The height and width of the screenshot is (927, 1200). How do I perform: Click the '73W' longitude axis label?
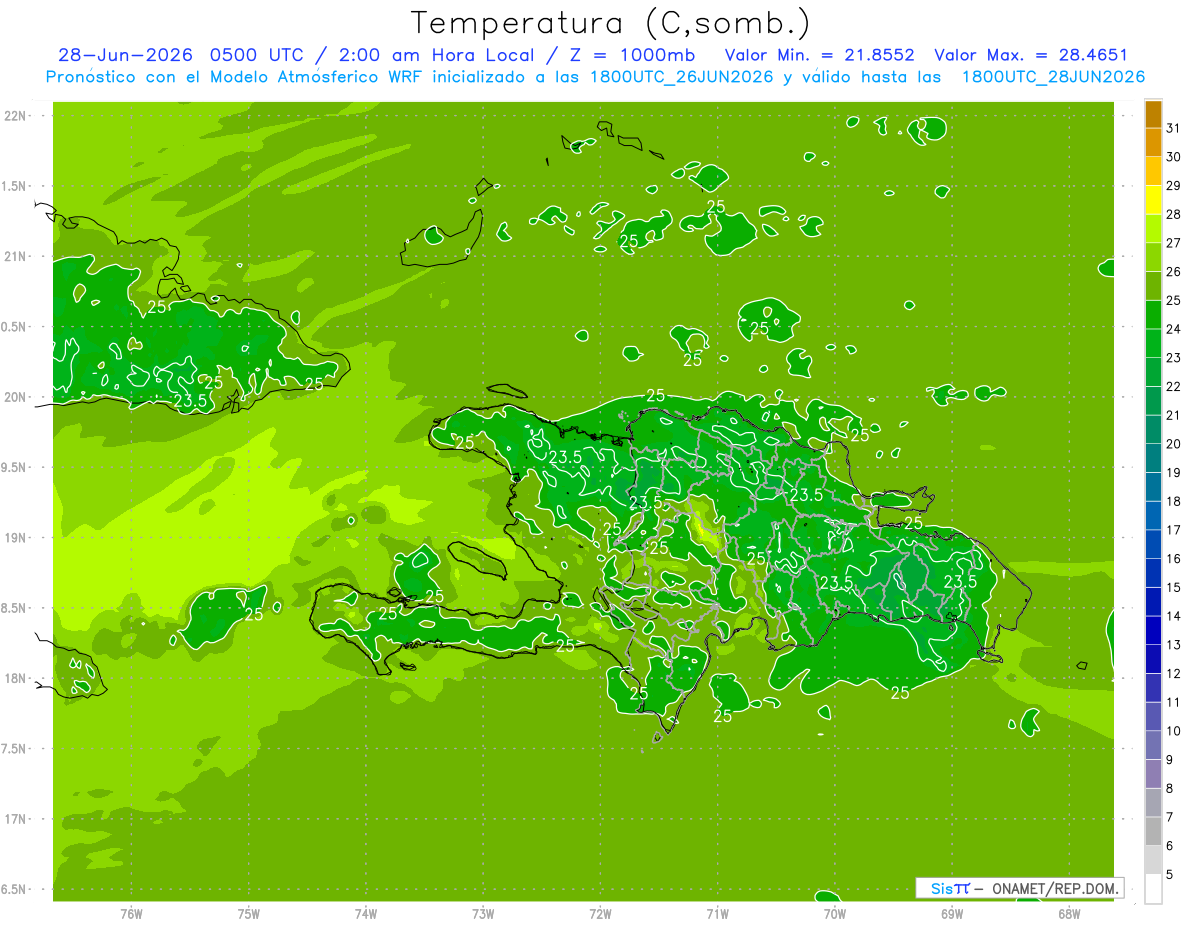point(483,913)
